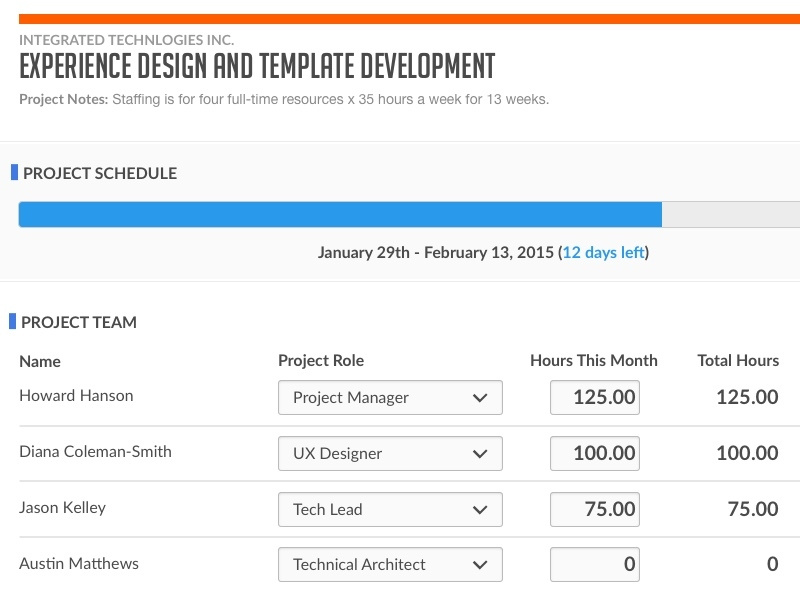Open Diana Coleman-Smith's role dropdown
800x600 pixels.
(x=390, y=453)
